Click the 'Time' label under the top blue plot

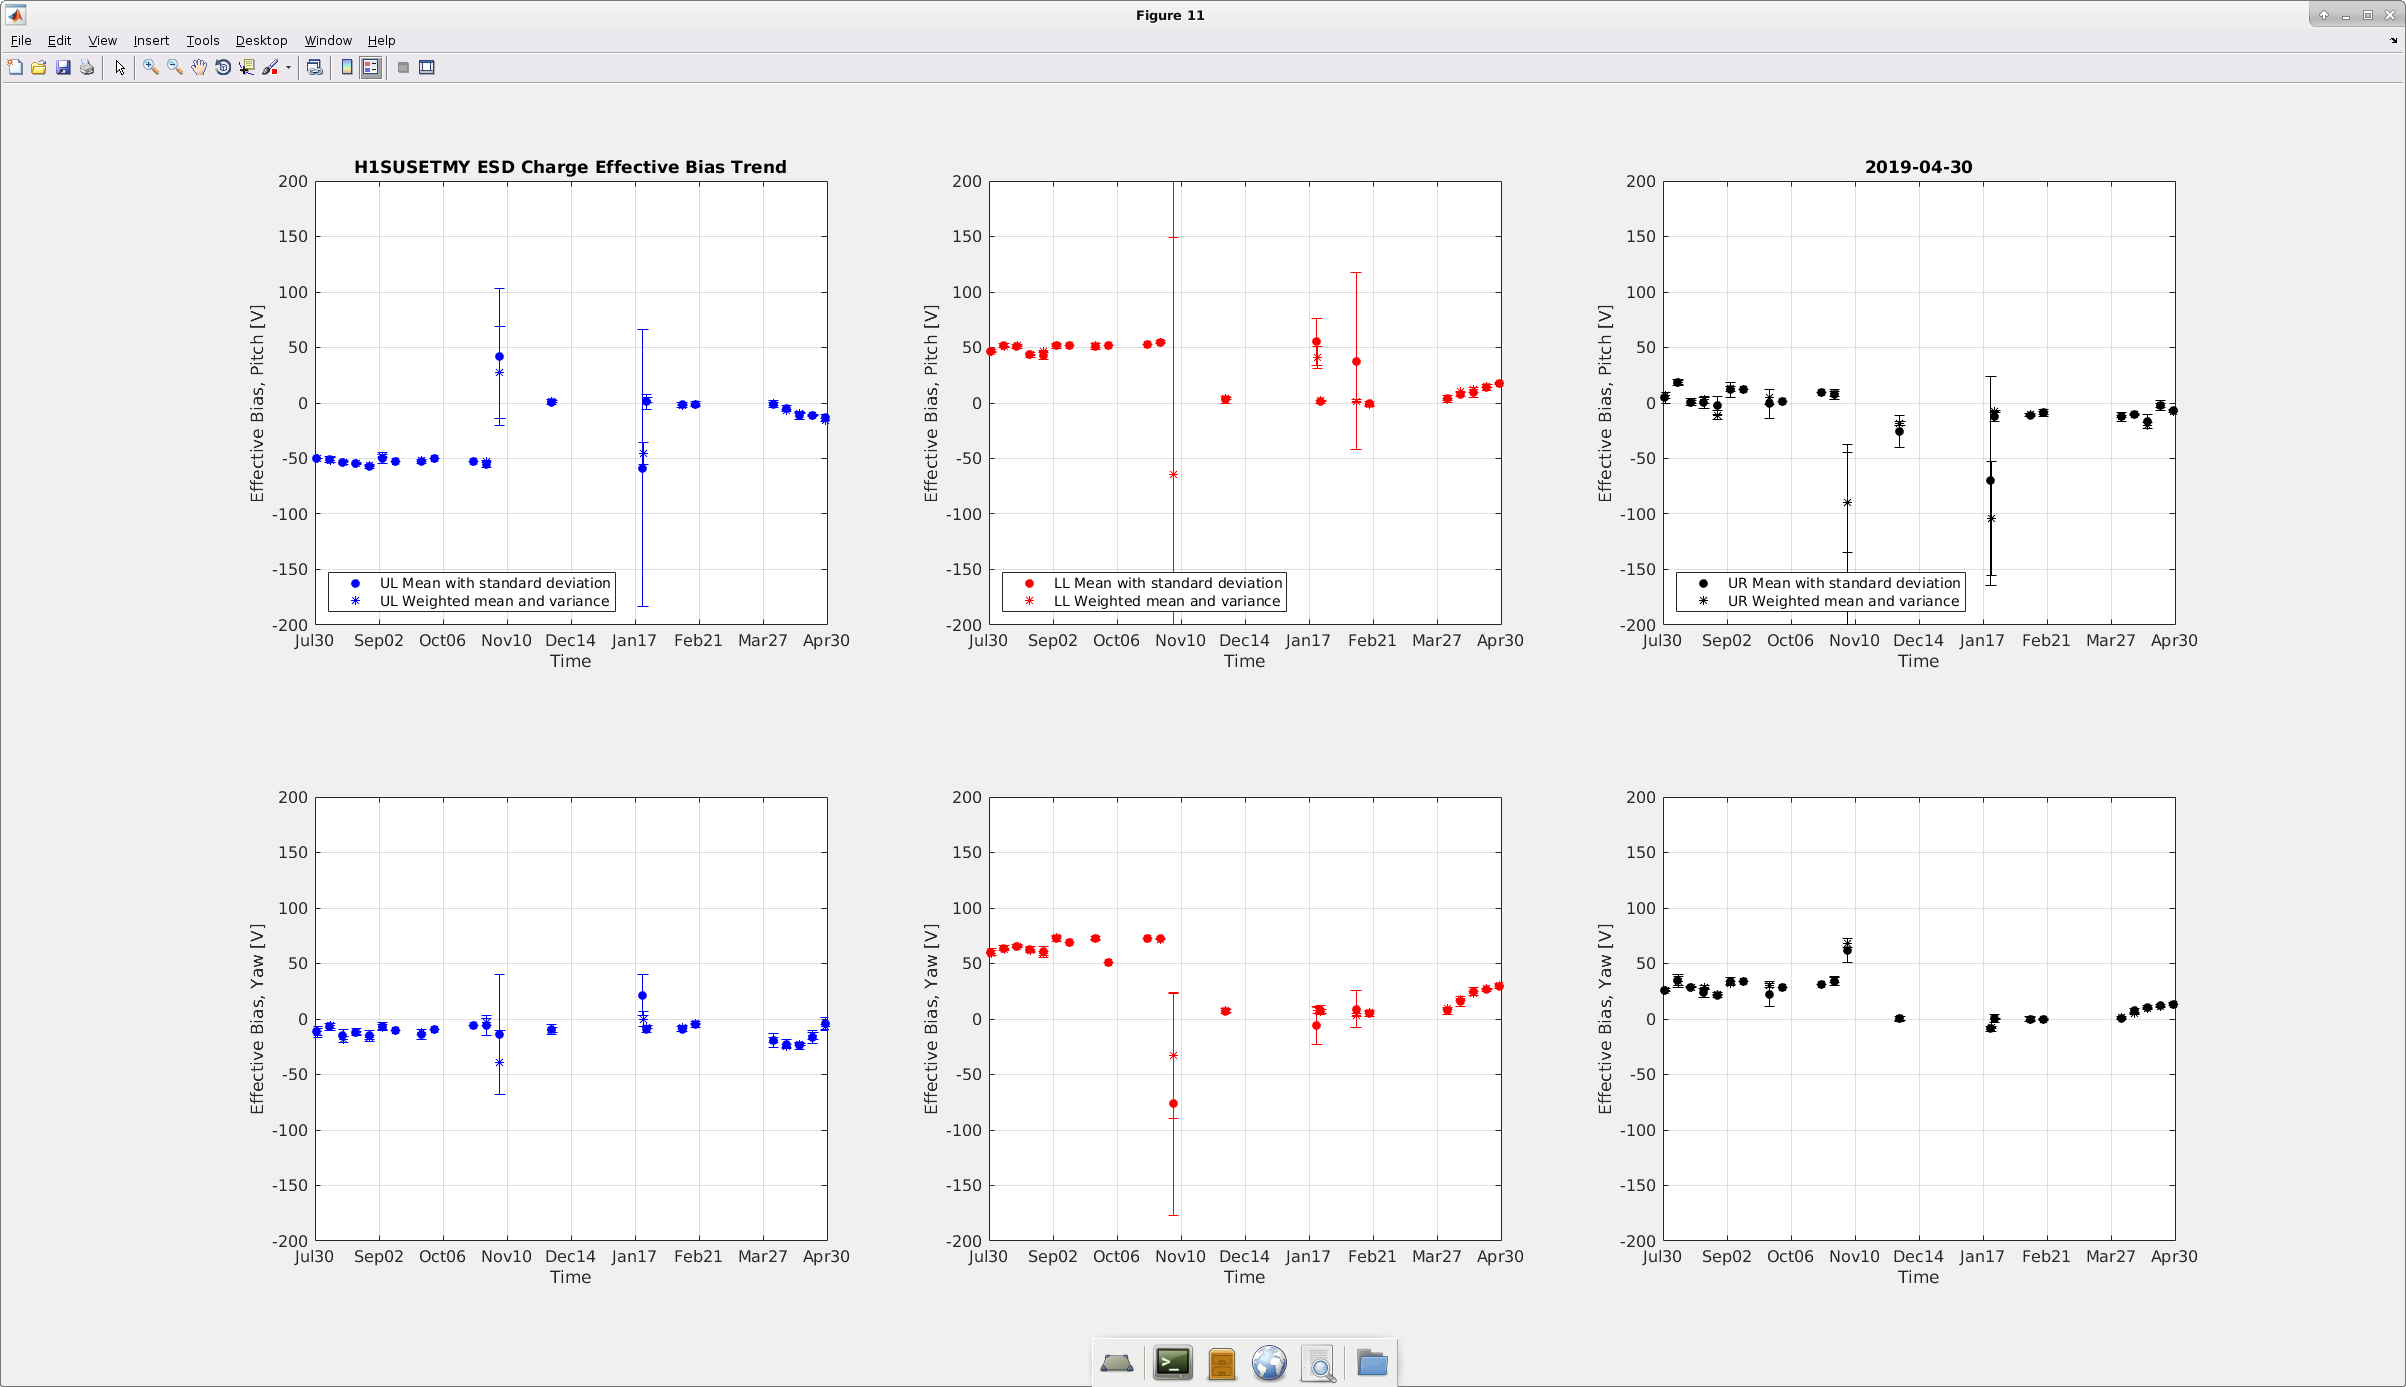coord(570,661)
